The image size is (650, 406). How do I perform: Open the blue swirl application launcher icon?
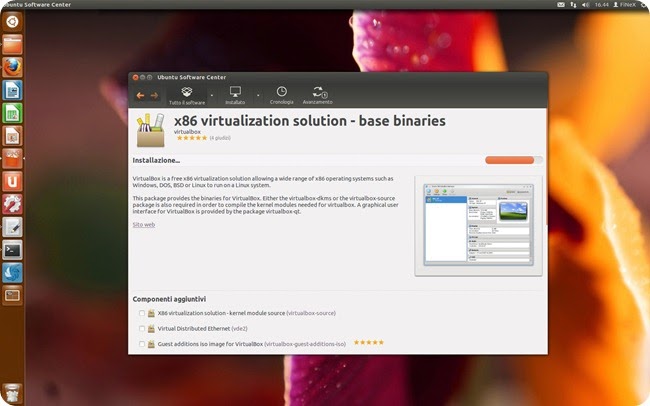pos(12,272)
